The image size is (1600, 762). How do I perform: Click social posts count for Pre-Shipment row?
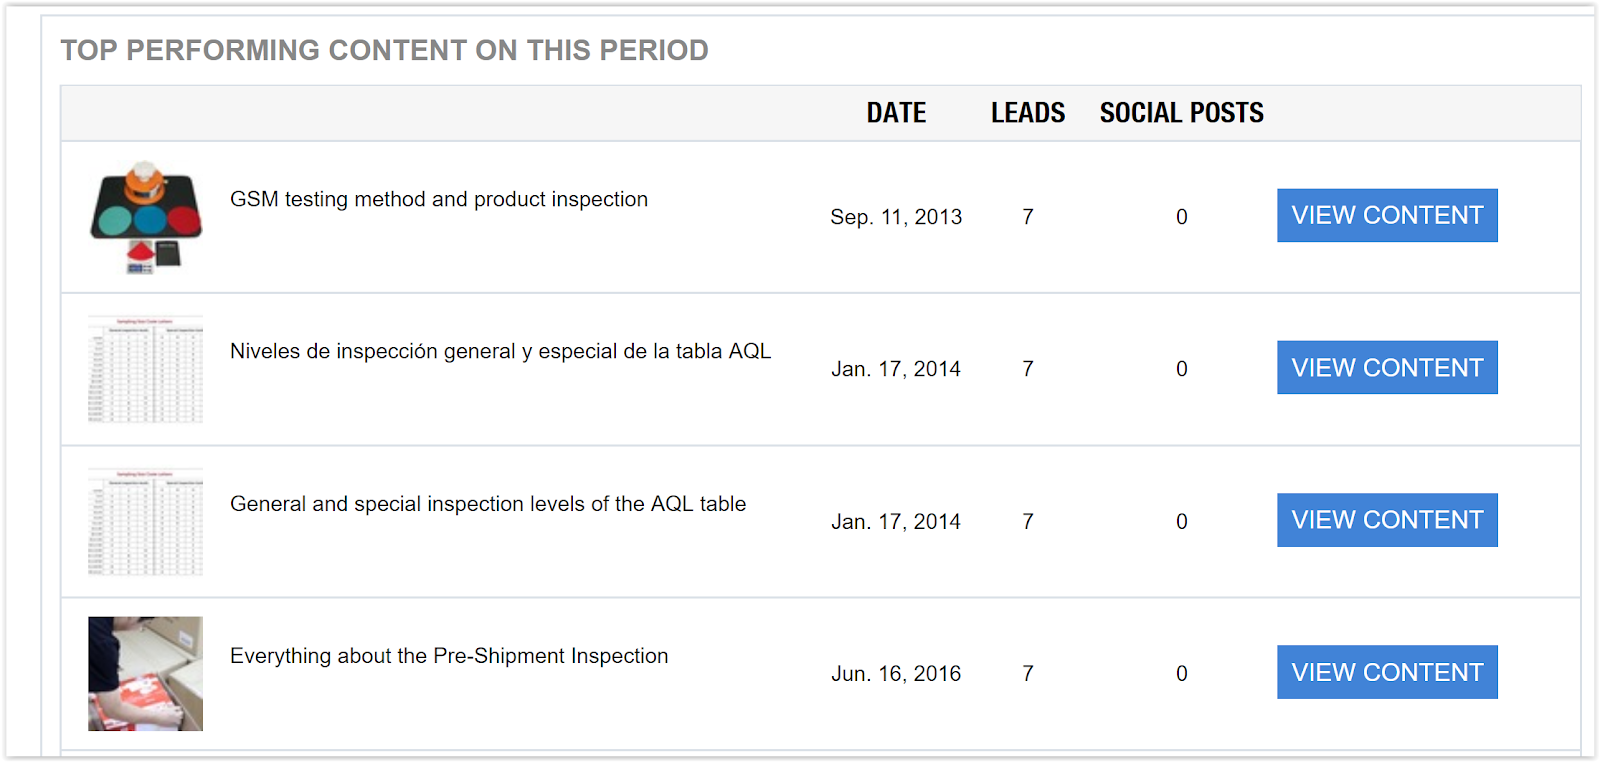(1182, 674)
